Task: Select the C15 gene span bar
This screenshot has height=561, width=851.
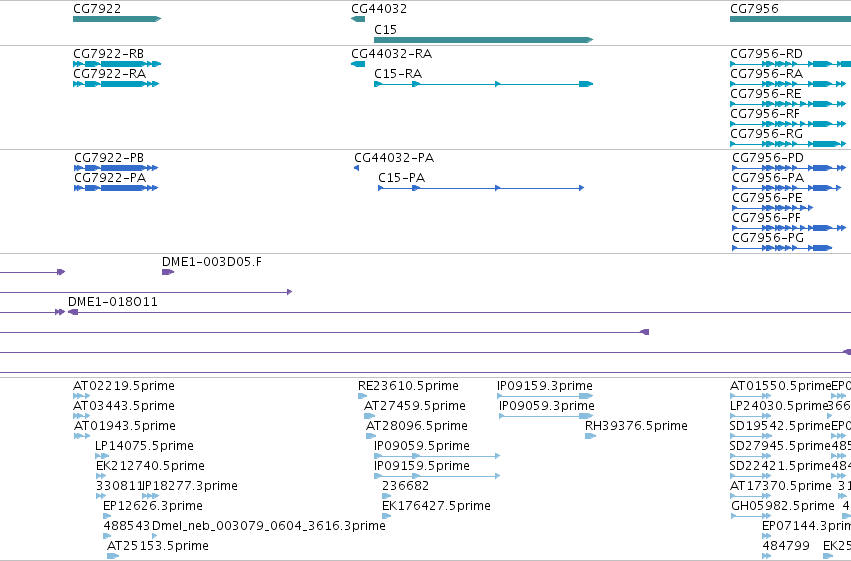Action: (x=484, y=40)
